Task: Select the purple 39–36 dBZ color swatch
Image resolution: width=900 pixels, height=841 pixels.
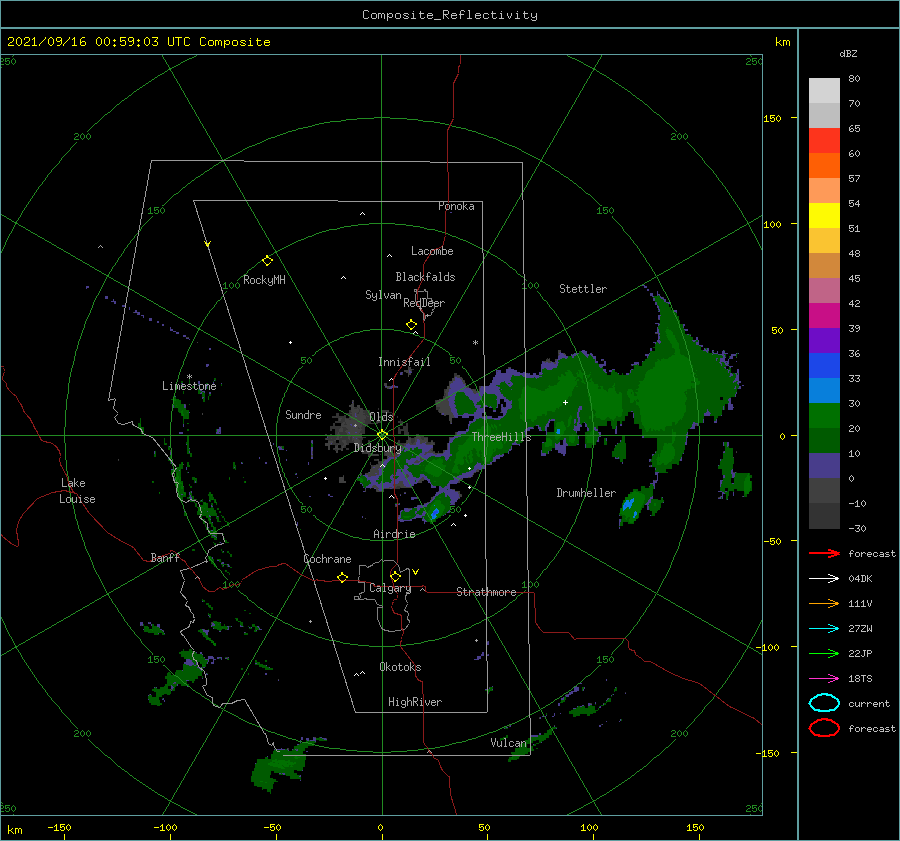Action: click(x=824, y=341)
